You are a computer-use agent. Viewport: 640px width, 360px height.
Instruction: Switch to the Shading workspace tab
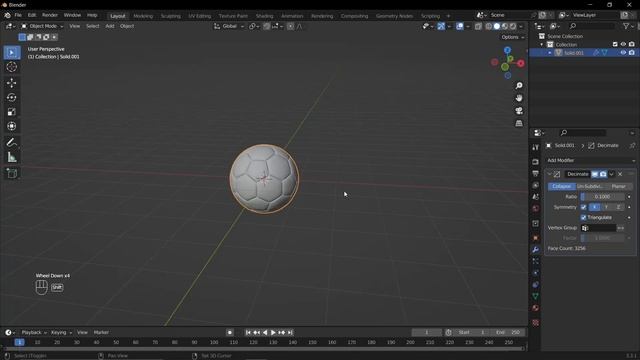coord(264,16)
